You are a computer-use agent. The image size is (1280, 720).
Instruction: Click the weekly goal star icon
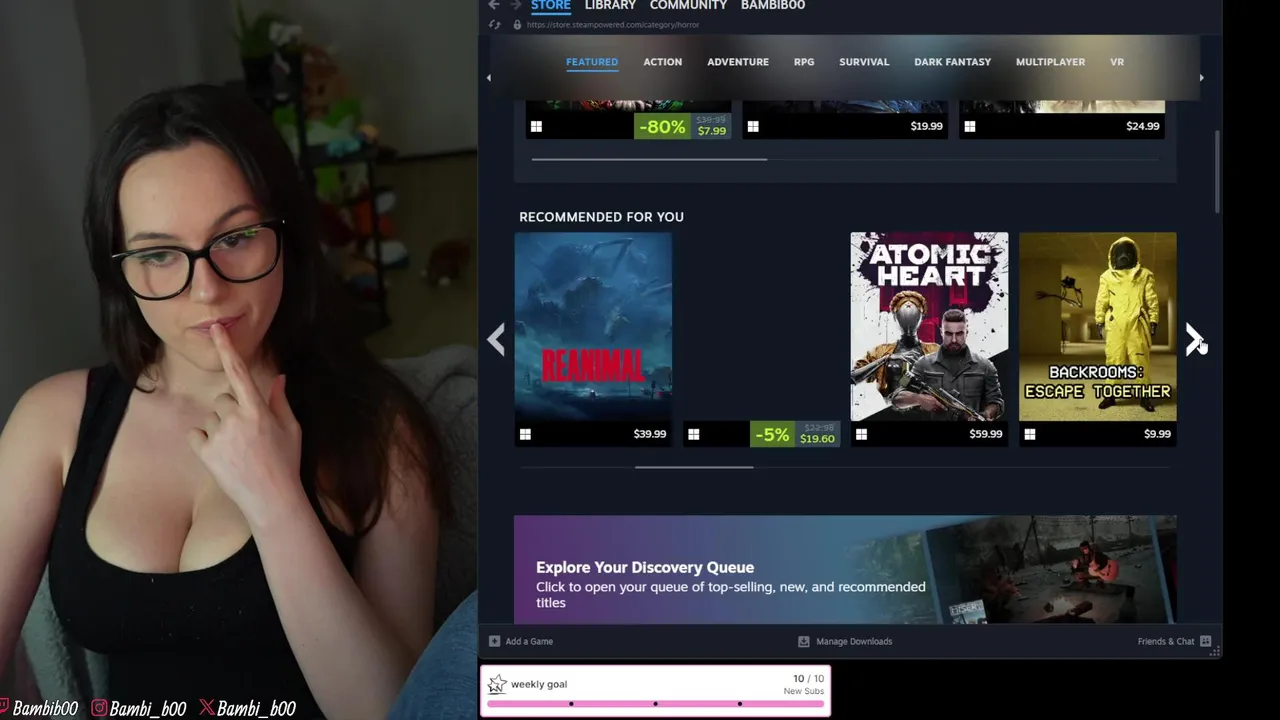coord(497,685)
